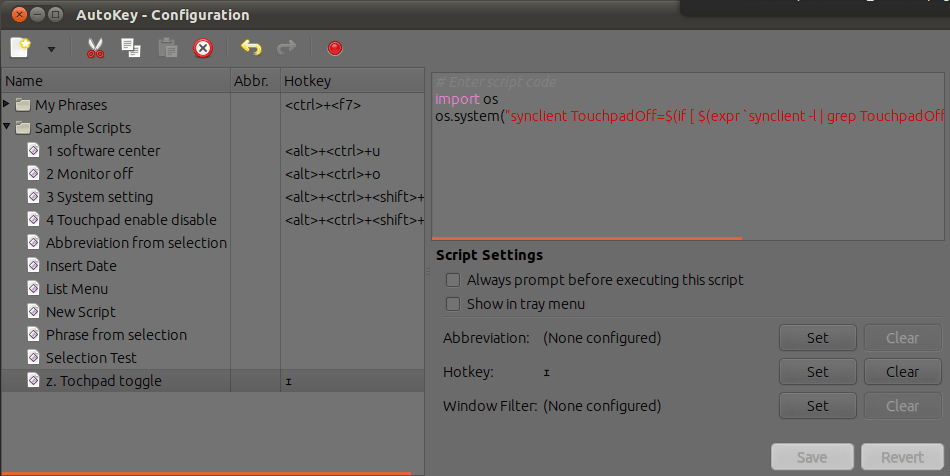Click the <ctrl>+<f7> hotkey cell
Screen dimensions: 950x476
[x=323, y=105]
